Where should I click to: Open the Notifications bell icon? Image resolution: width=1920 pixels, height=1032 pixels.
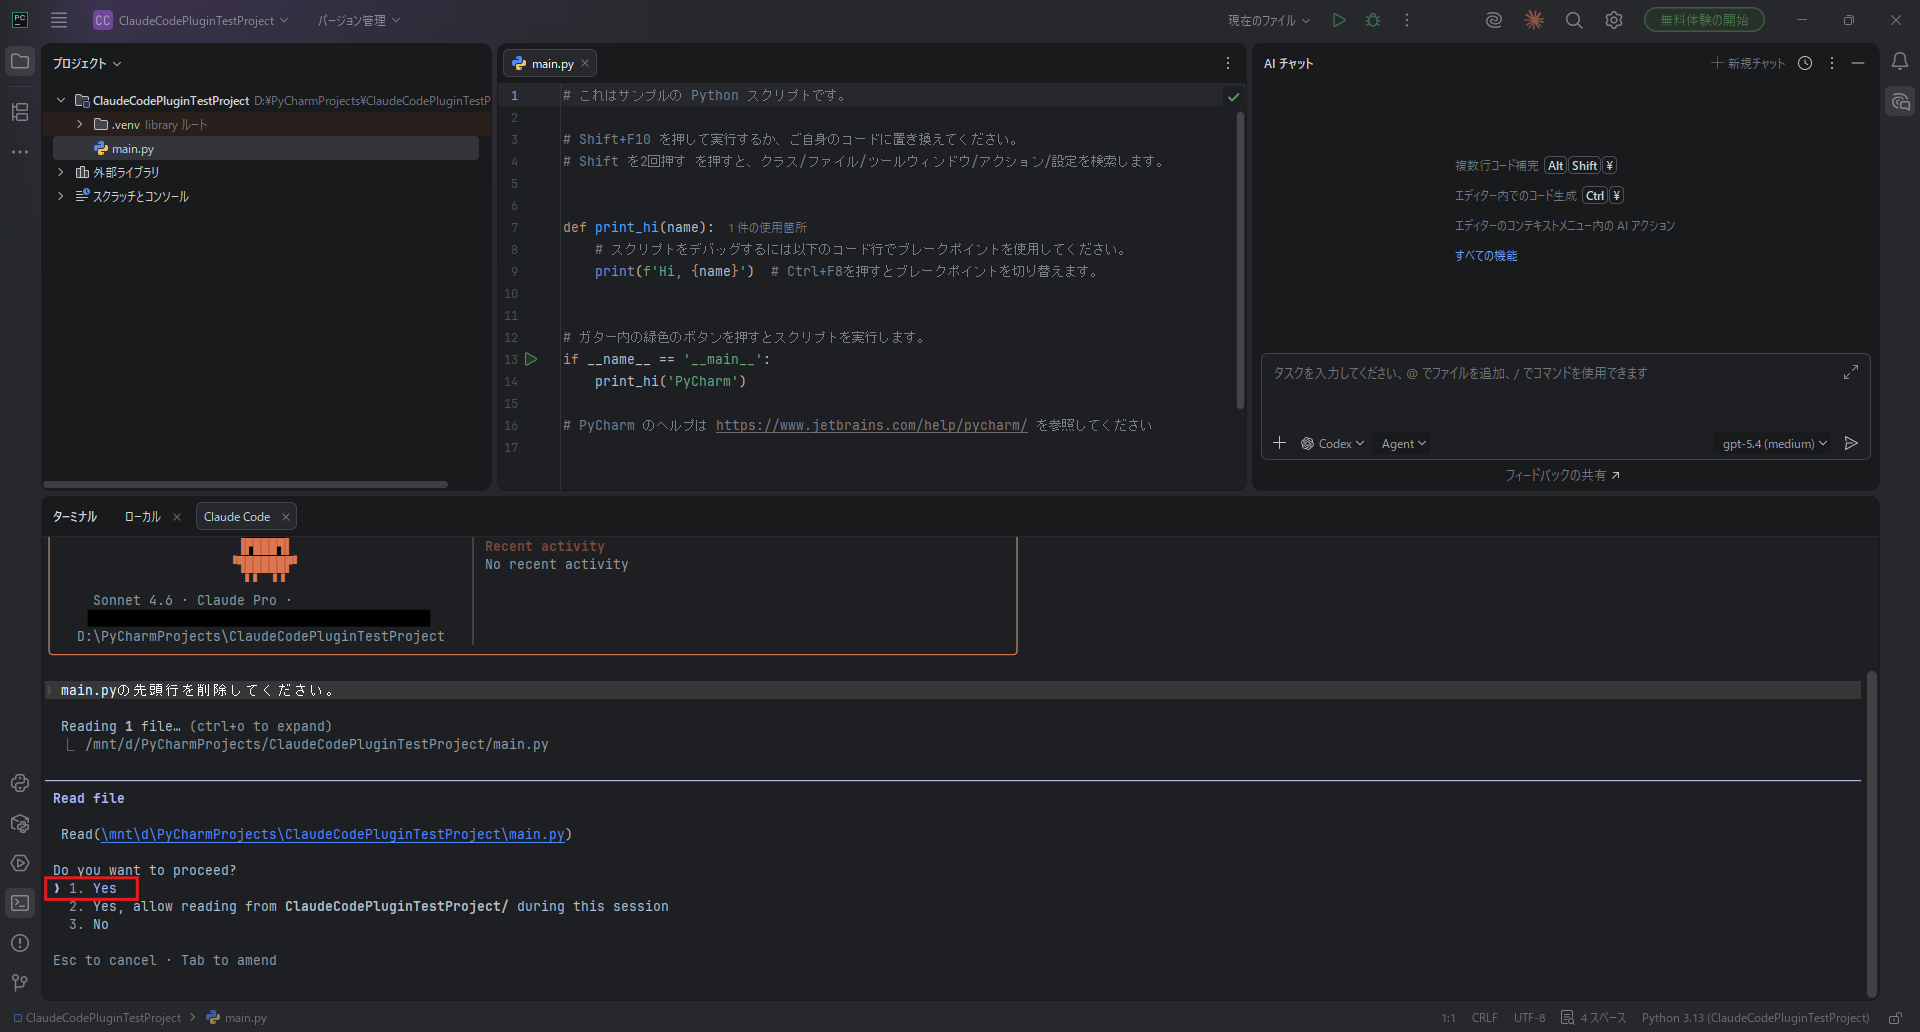pos(1900,62)
